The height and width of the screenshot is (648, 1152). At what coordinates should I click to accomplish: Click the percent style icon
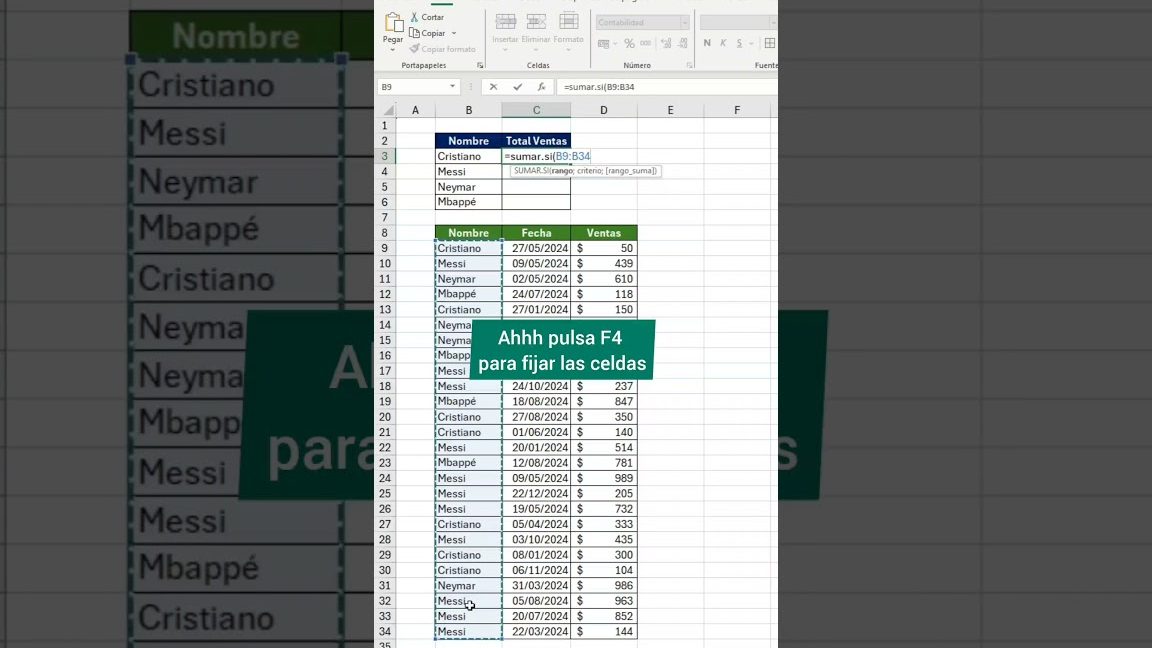click(x=629, y=44)
